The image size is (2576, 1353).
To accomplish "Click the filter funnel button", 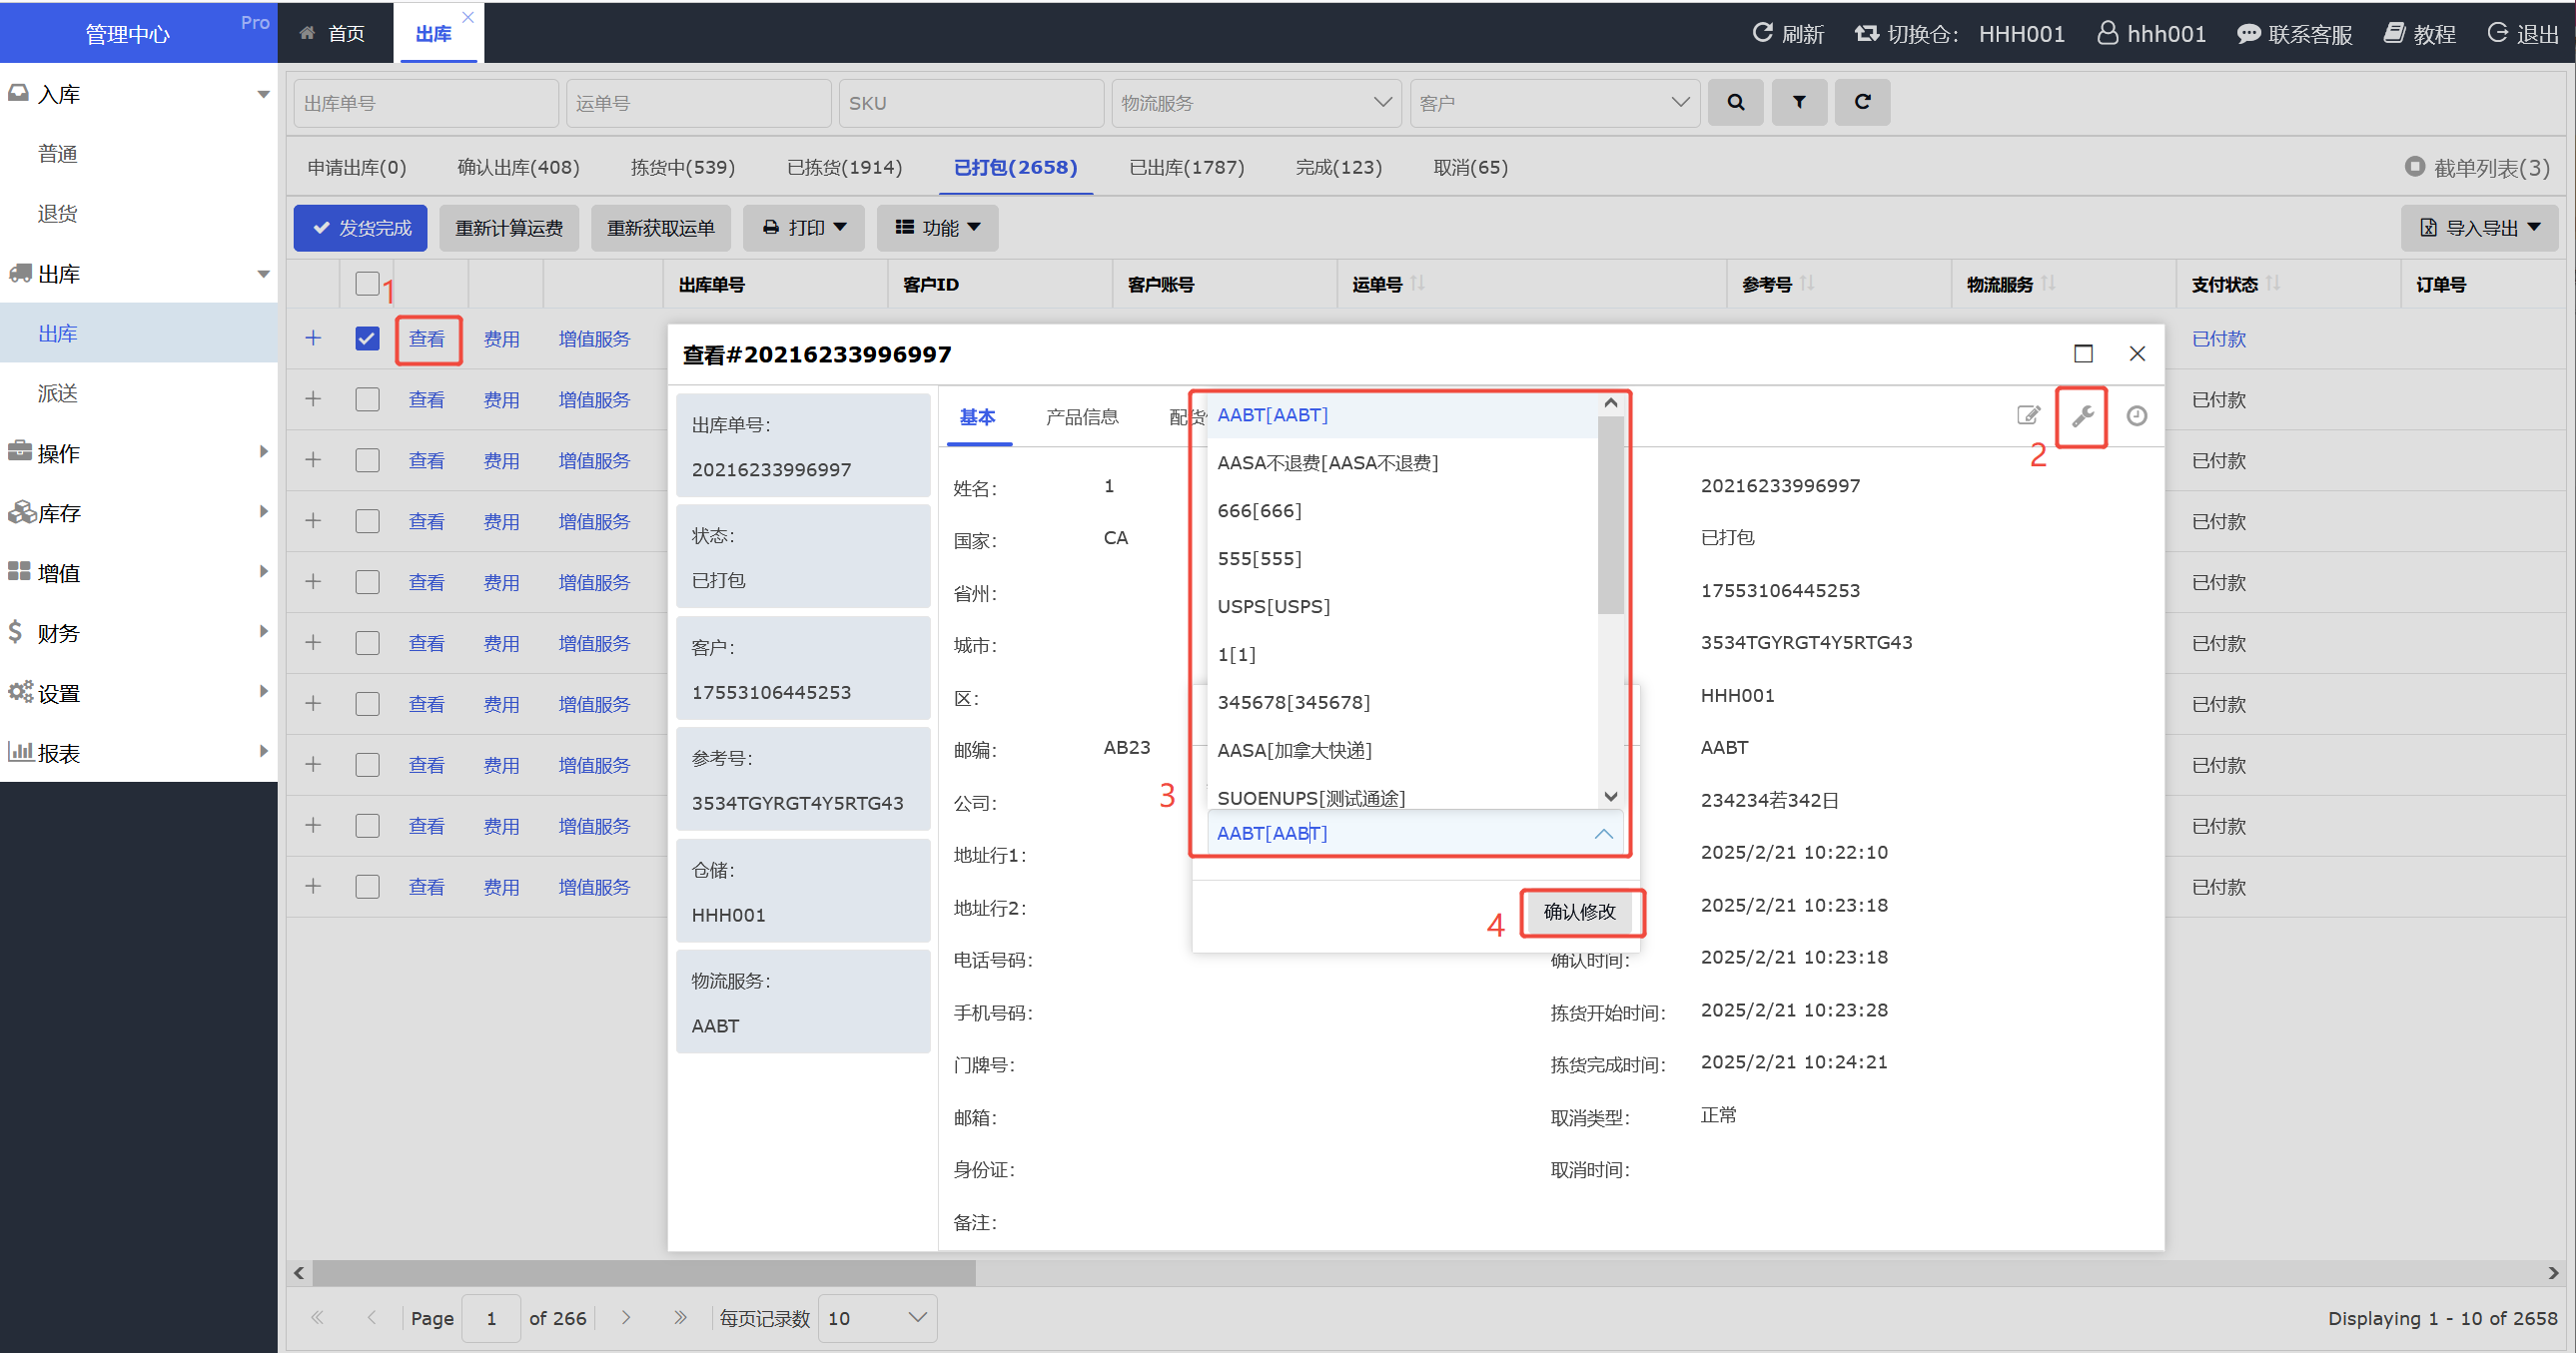I will (1799, 102).
